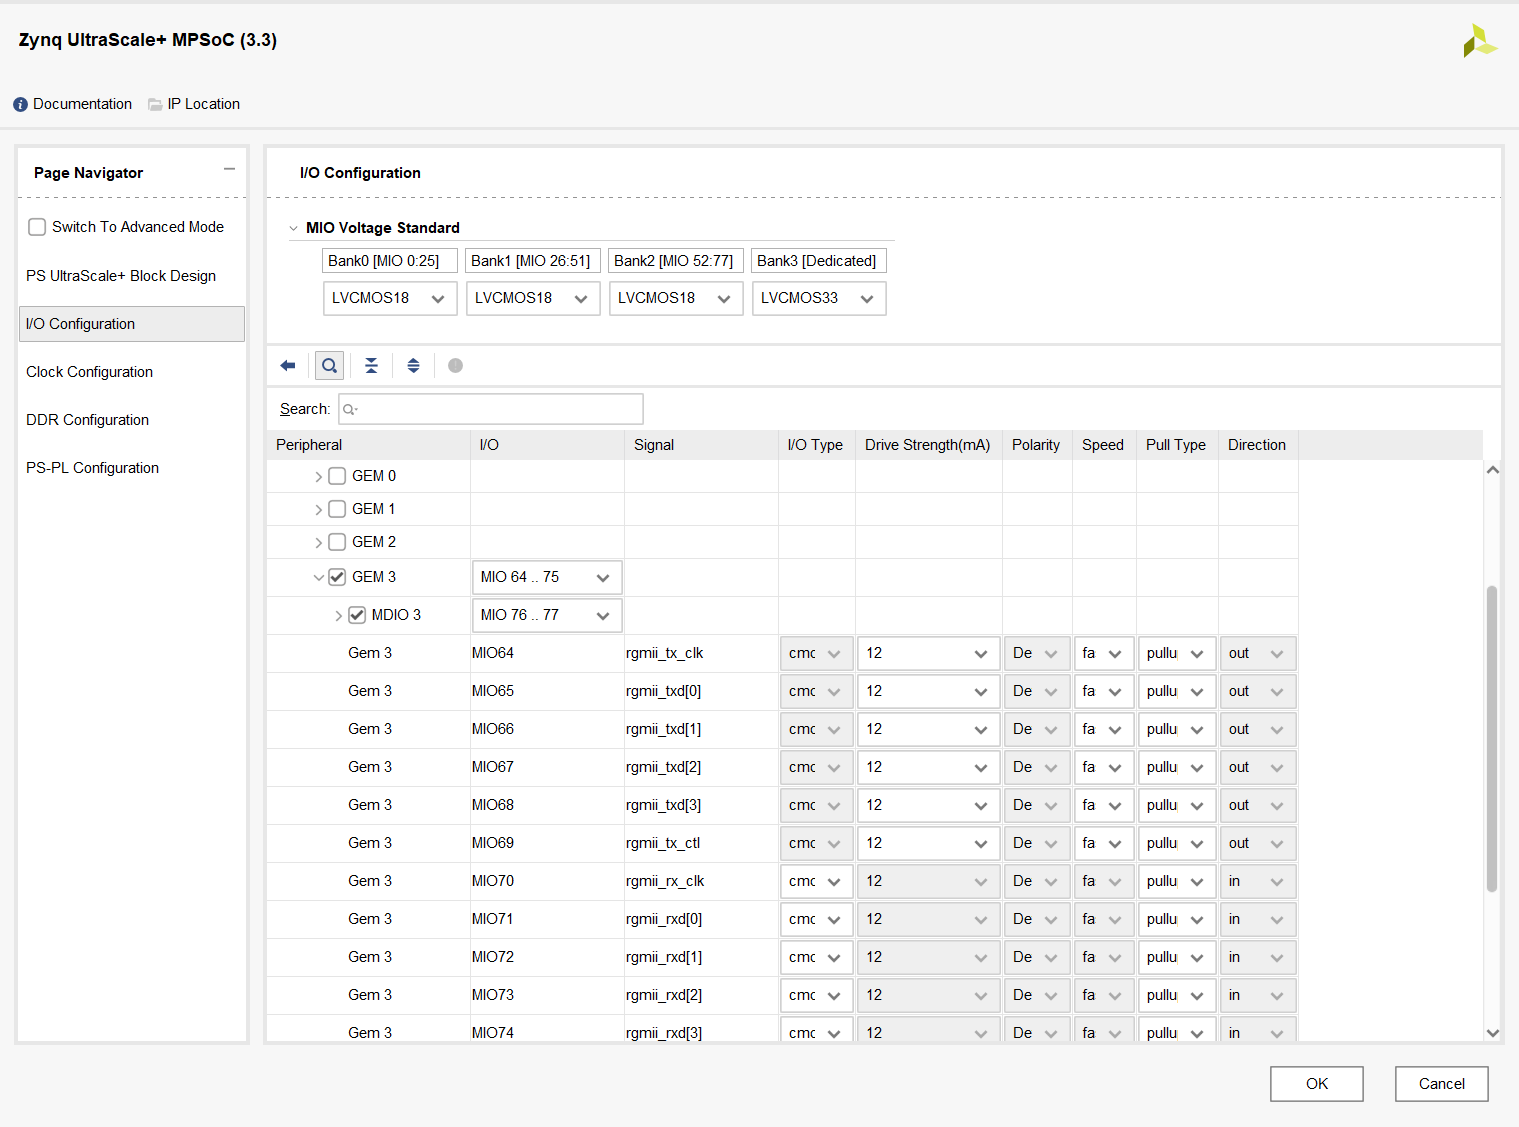Image resolution: width=1519 pixels, height=1127 pixels.
Task: Click the scrollbar up arrow
Action: pyautogui.click(x=1492, y=470)
